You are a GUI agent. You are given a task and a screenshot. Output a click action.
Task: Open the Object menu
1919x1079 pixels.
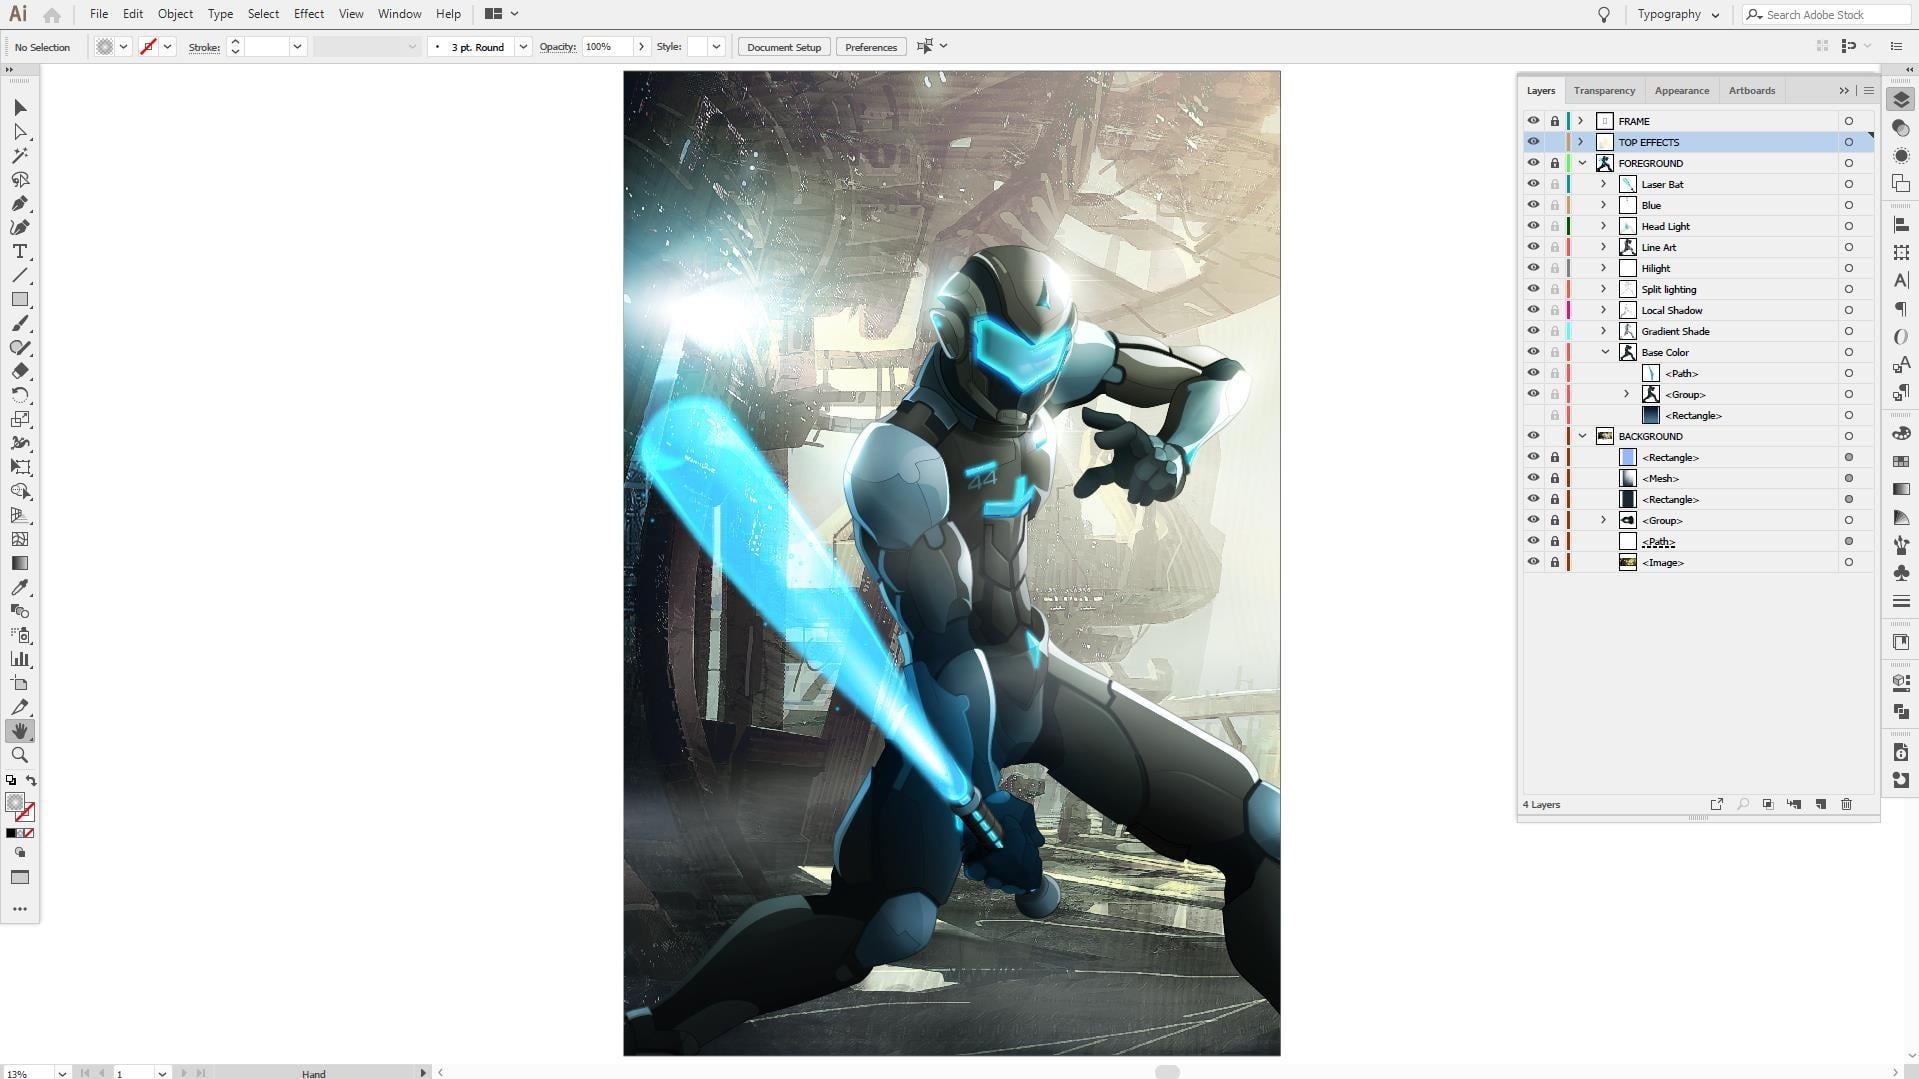pos(175,14)
